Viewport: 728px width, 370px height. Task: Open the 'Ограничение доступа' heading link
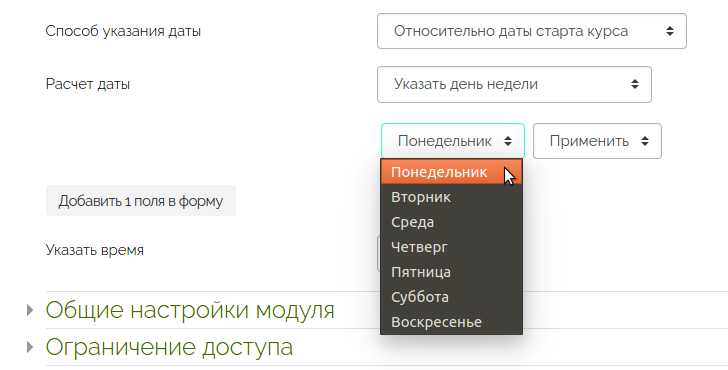pyautogui.click(x=169, y=347)
